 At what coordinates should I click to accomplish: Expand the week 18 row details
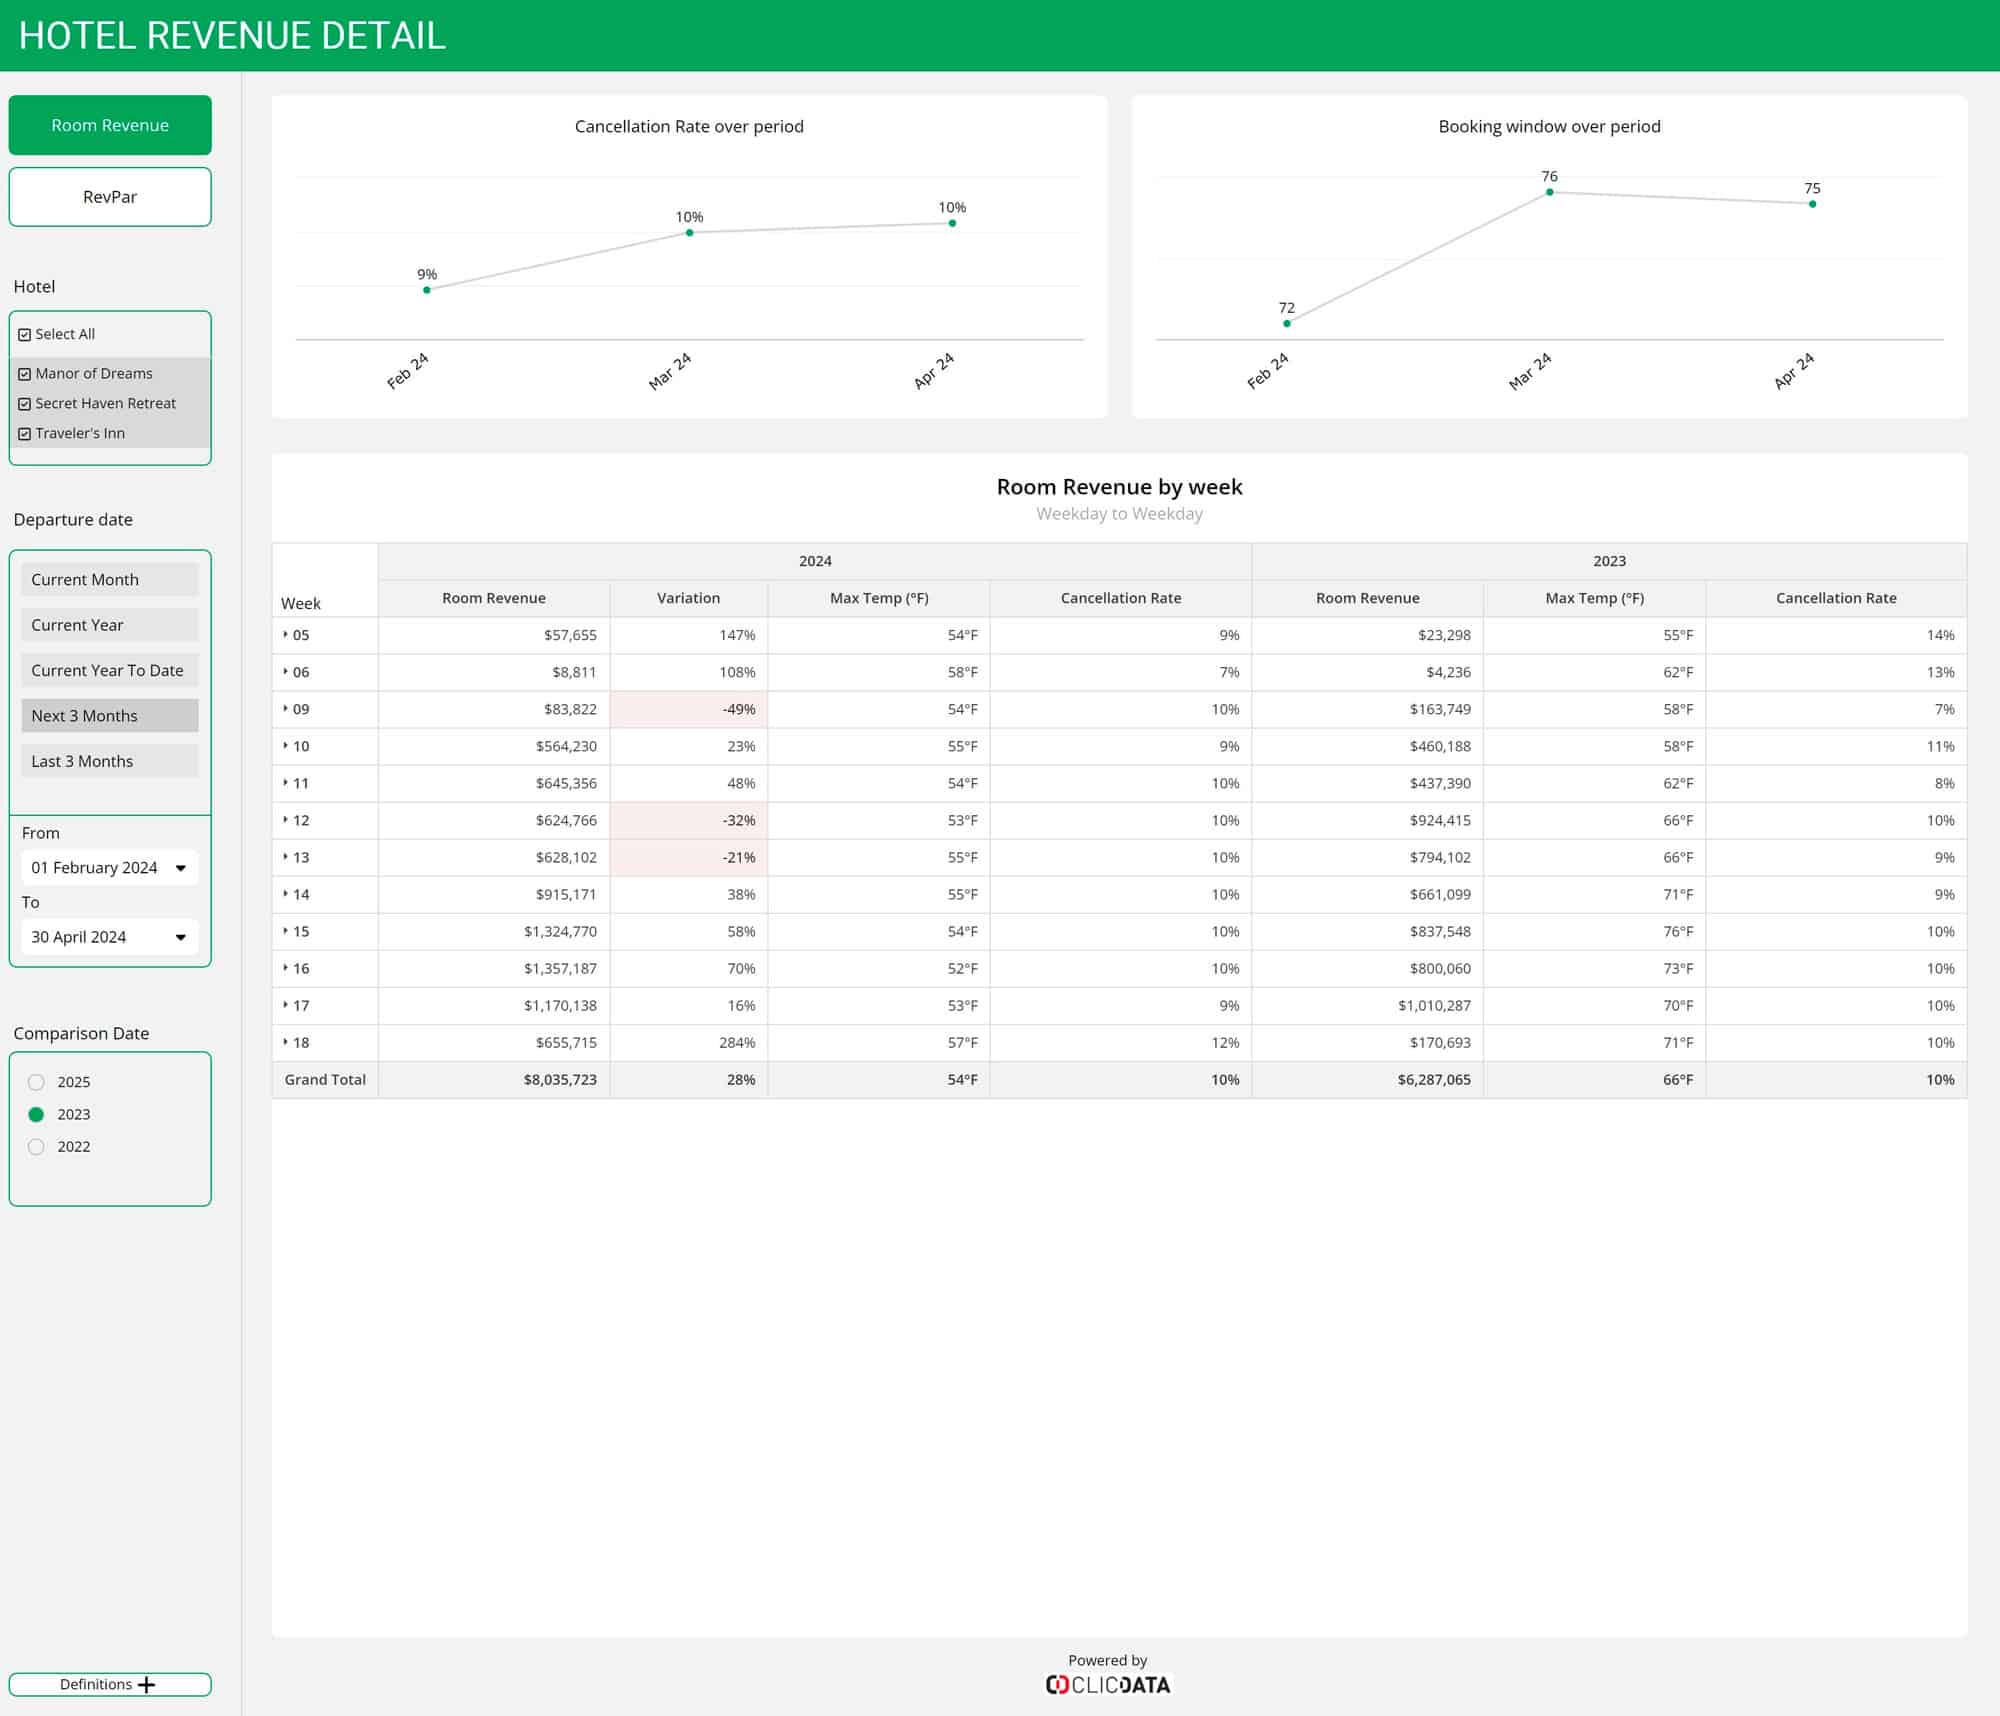pos(288,1042)
